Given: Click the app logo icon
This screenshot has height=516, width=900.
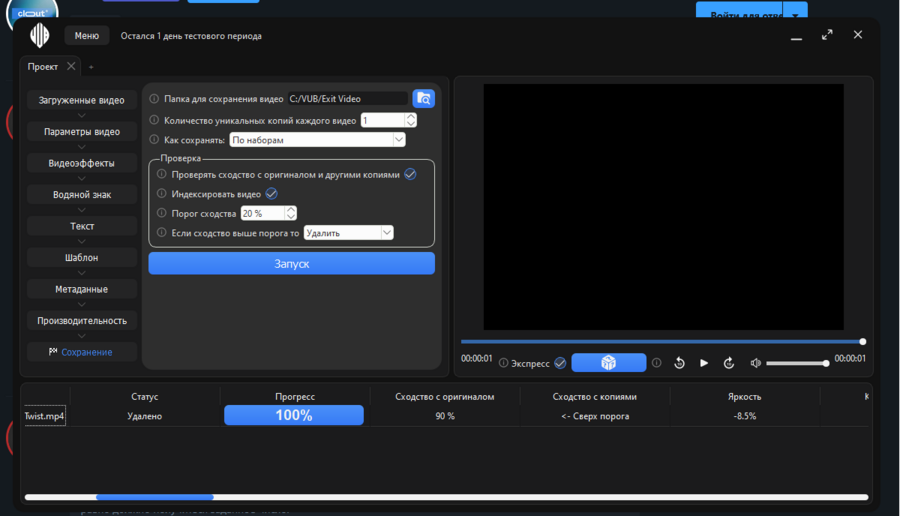Looking at the screenshot, I should point(40,36).
